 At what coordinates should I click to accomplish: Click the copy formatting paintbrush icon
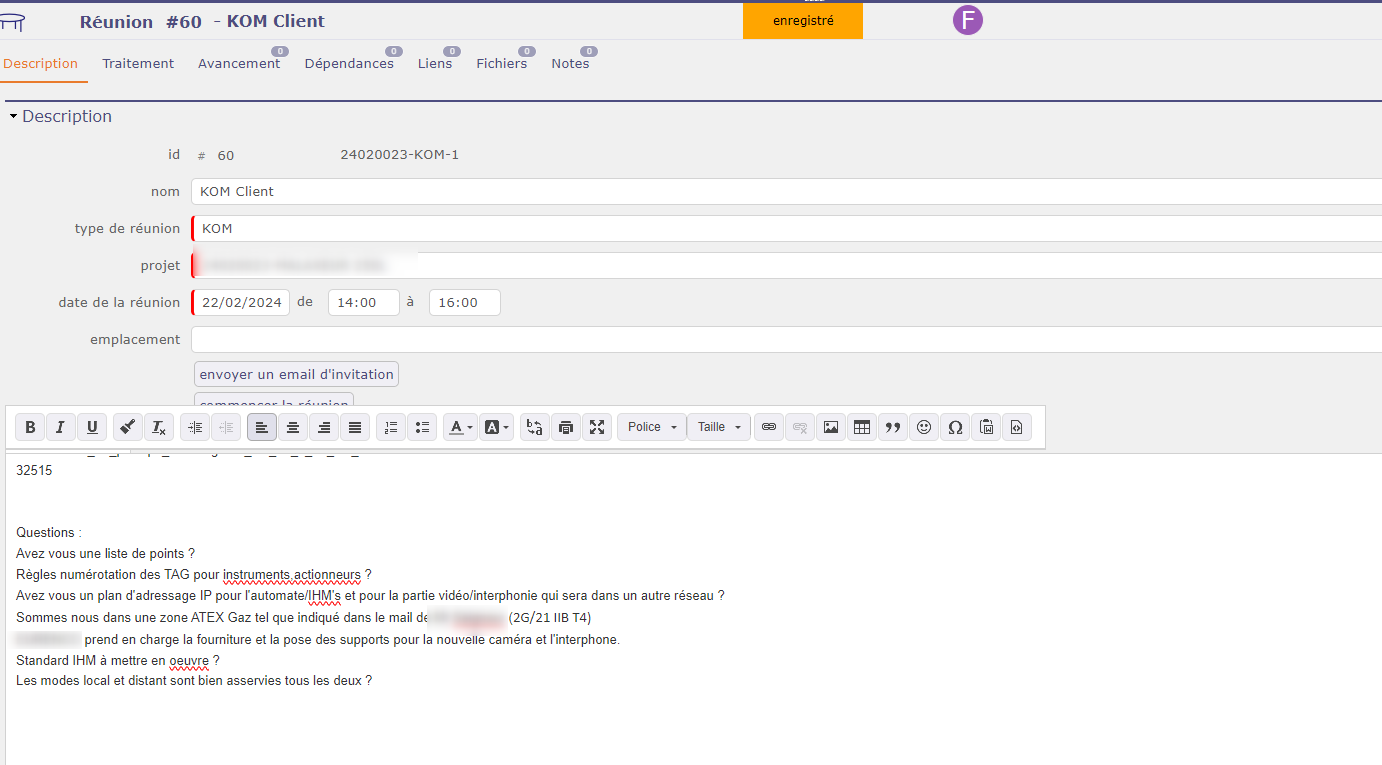tap(127, 427)
